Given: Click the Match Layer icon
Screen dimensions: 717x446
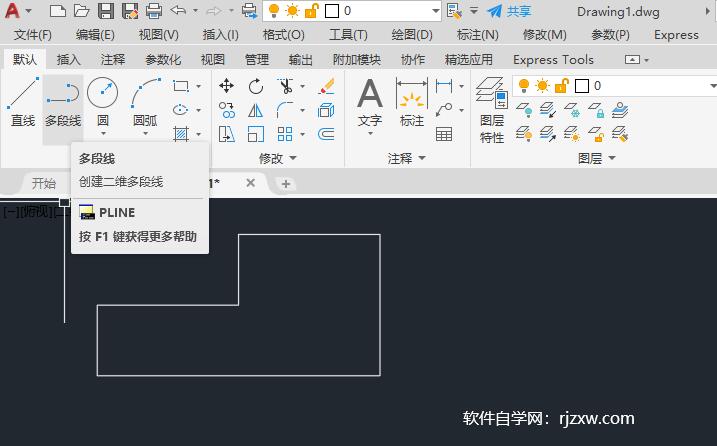Looking at the screenshot, I should (x=620, y=134).
